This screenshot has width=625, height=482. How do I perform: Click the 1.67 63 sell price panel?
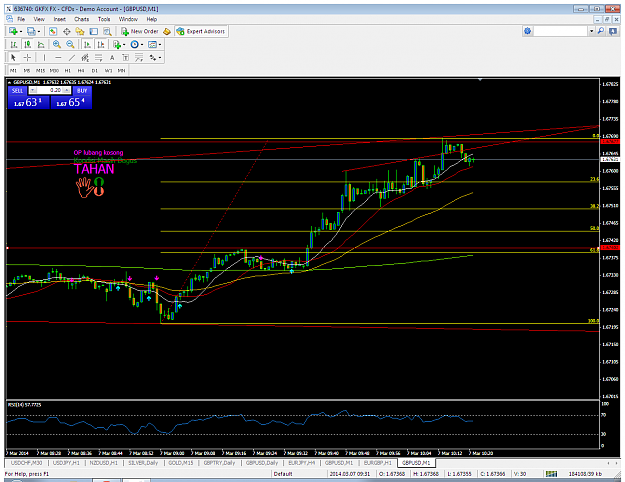coord(29,102)
